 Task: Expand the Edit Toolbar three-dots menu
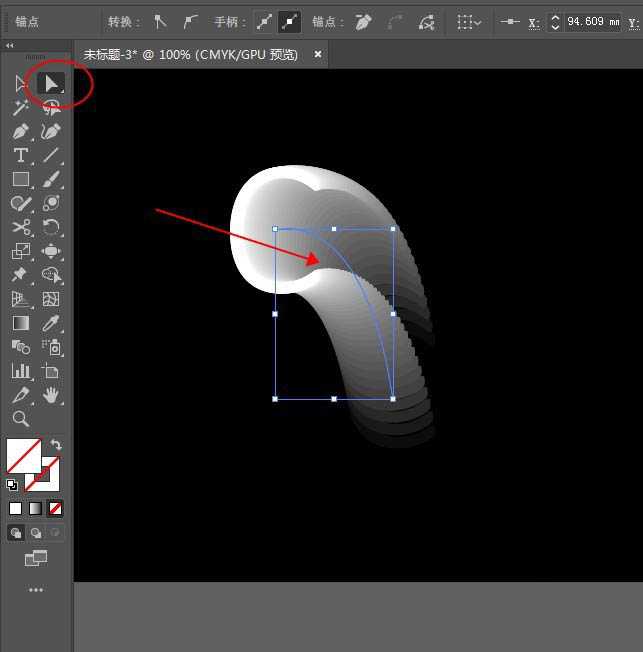tap(36, 590)
